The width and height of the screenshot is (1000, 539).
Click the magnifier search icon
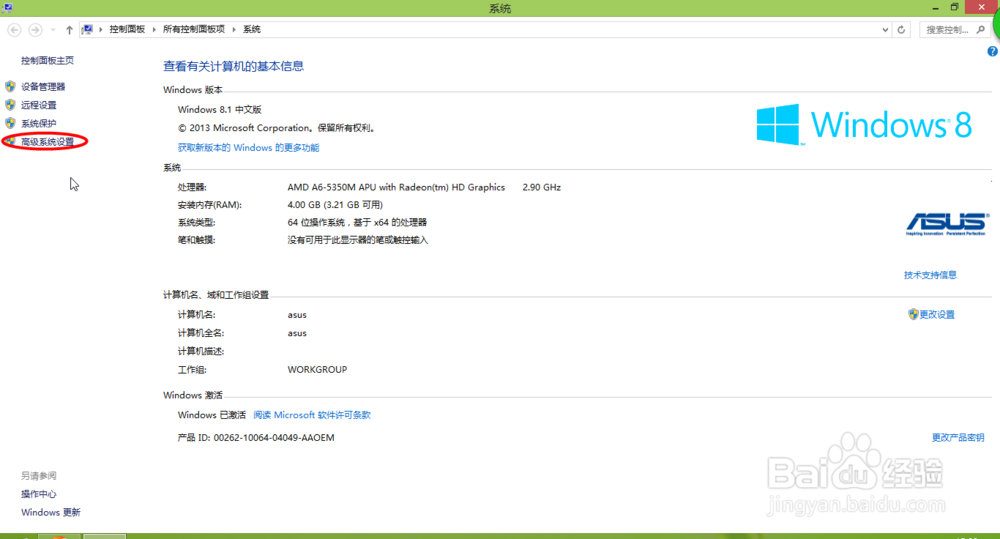tap(981, 29)
